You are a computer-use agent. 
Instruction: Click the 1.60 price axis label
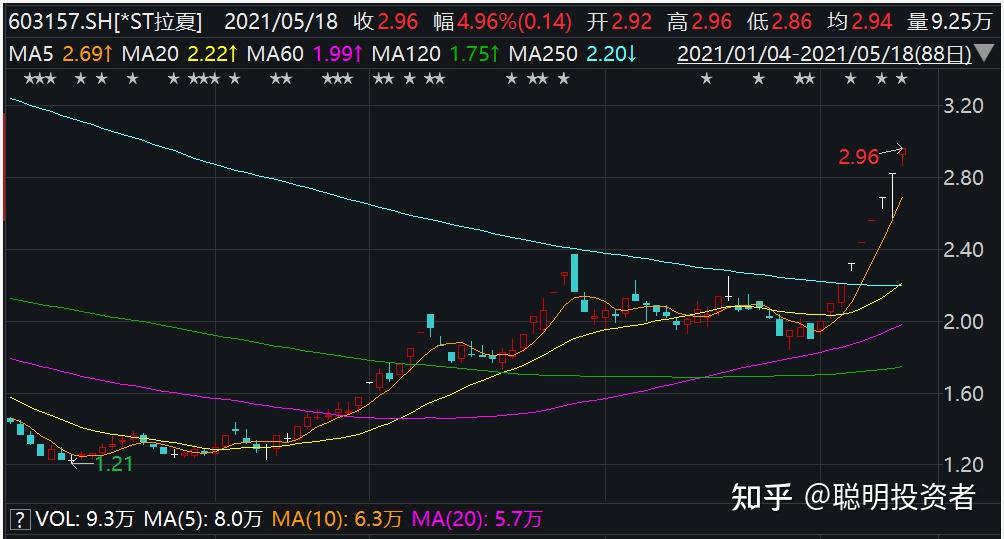pyautogui.click(x=964, y=393)
